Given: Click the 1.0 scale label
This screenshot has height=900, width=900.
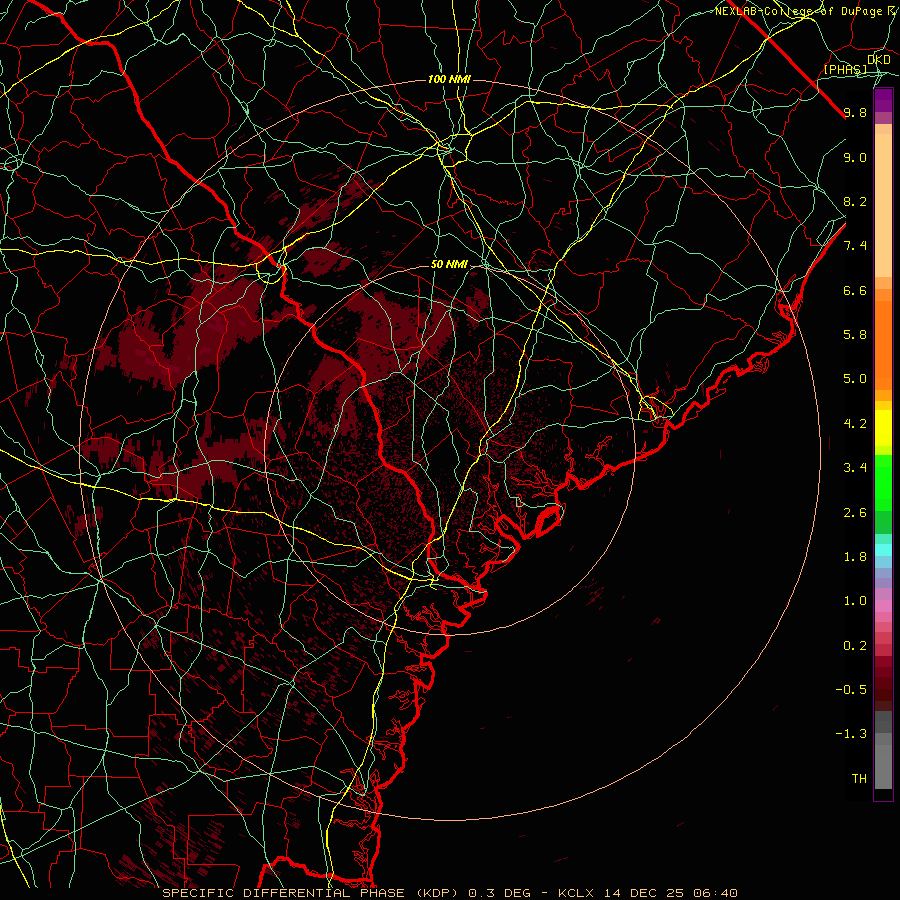Looking at the screenshot, I should [855, 601].
